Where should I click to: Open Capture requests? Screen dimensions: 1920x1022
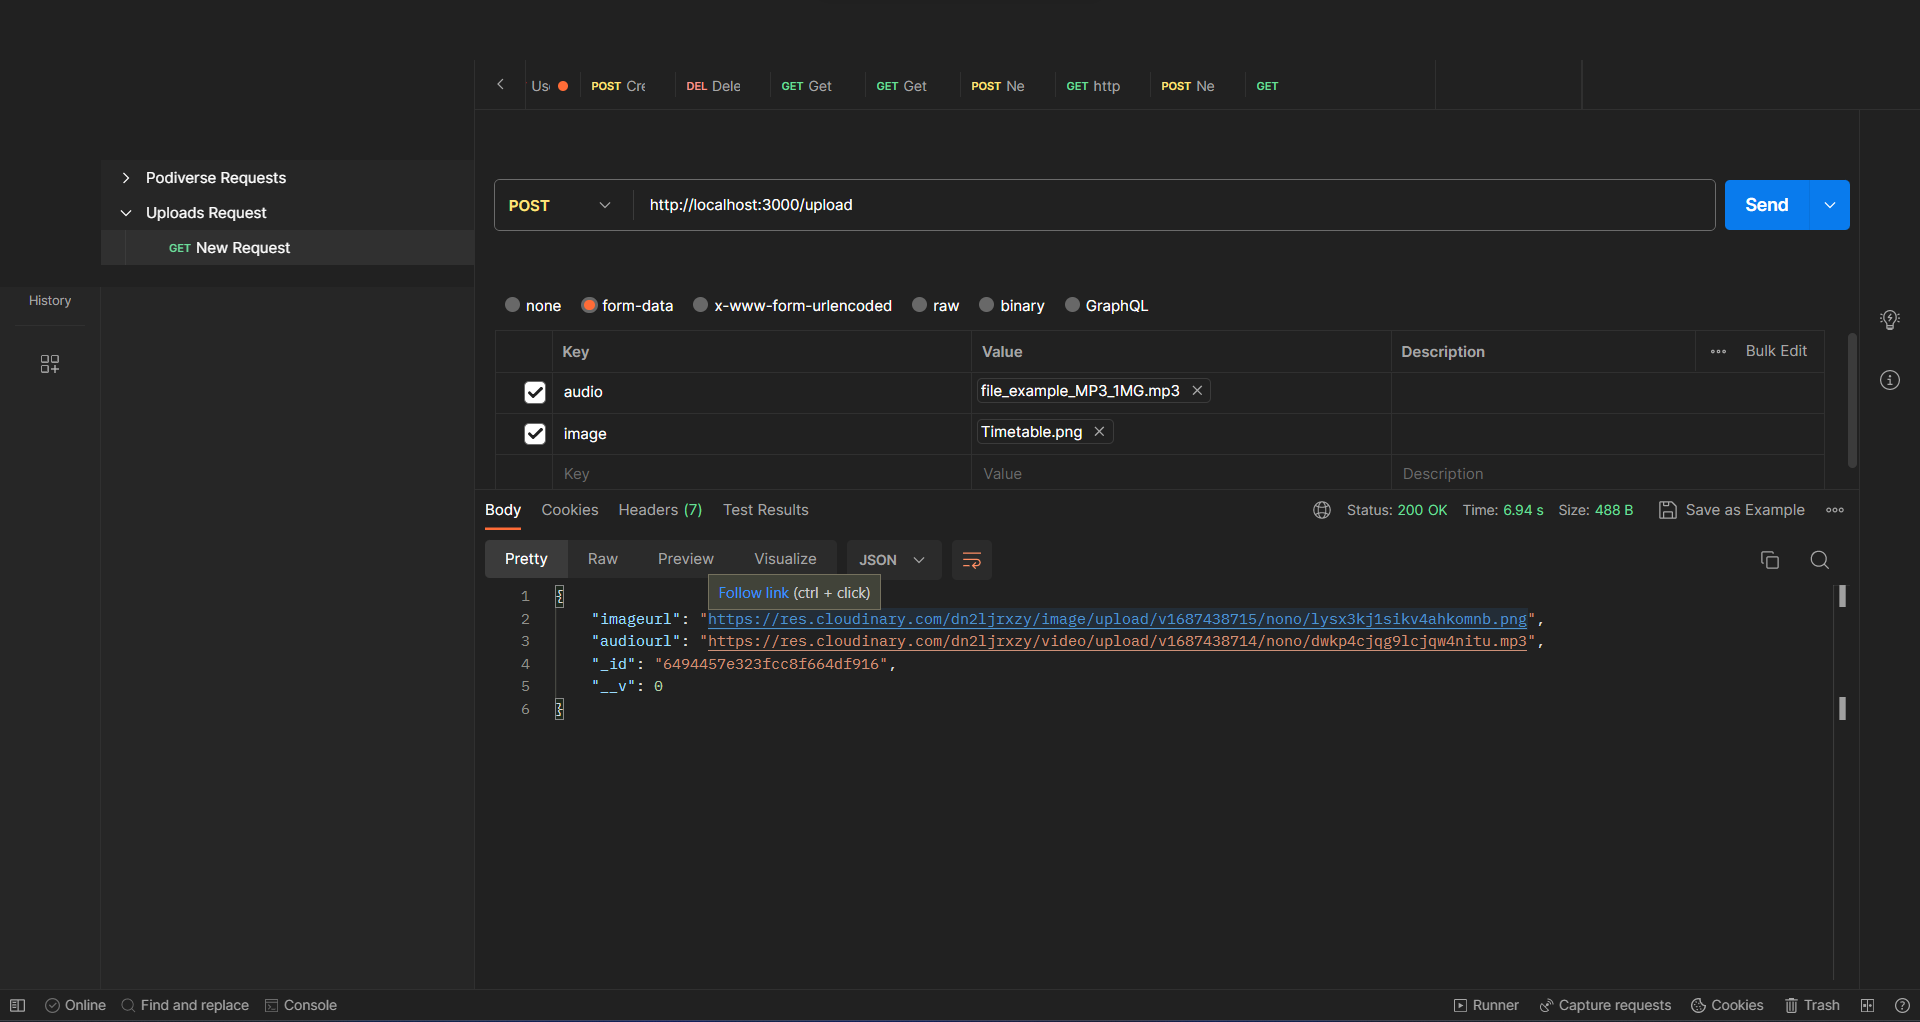[1605, 1005]
